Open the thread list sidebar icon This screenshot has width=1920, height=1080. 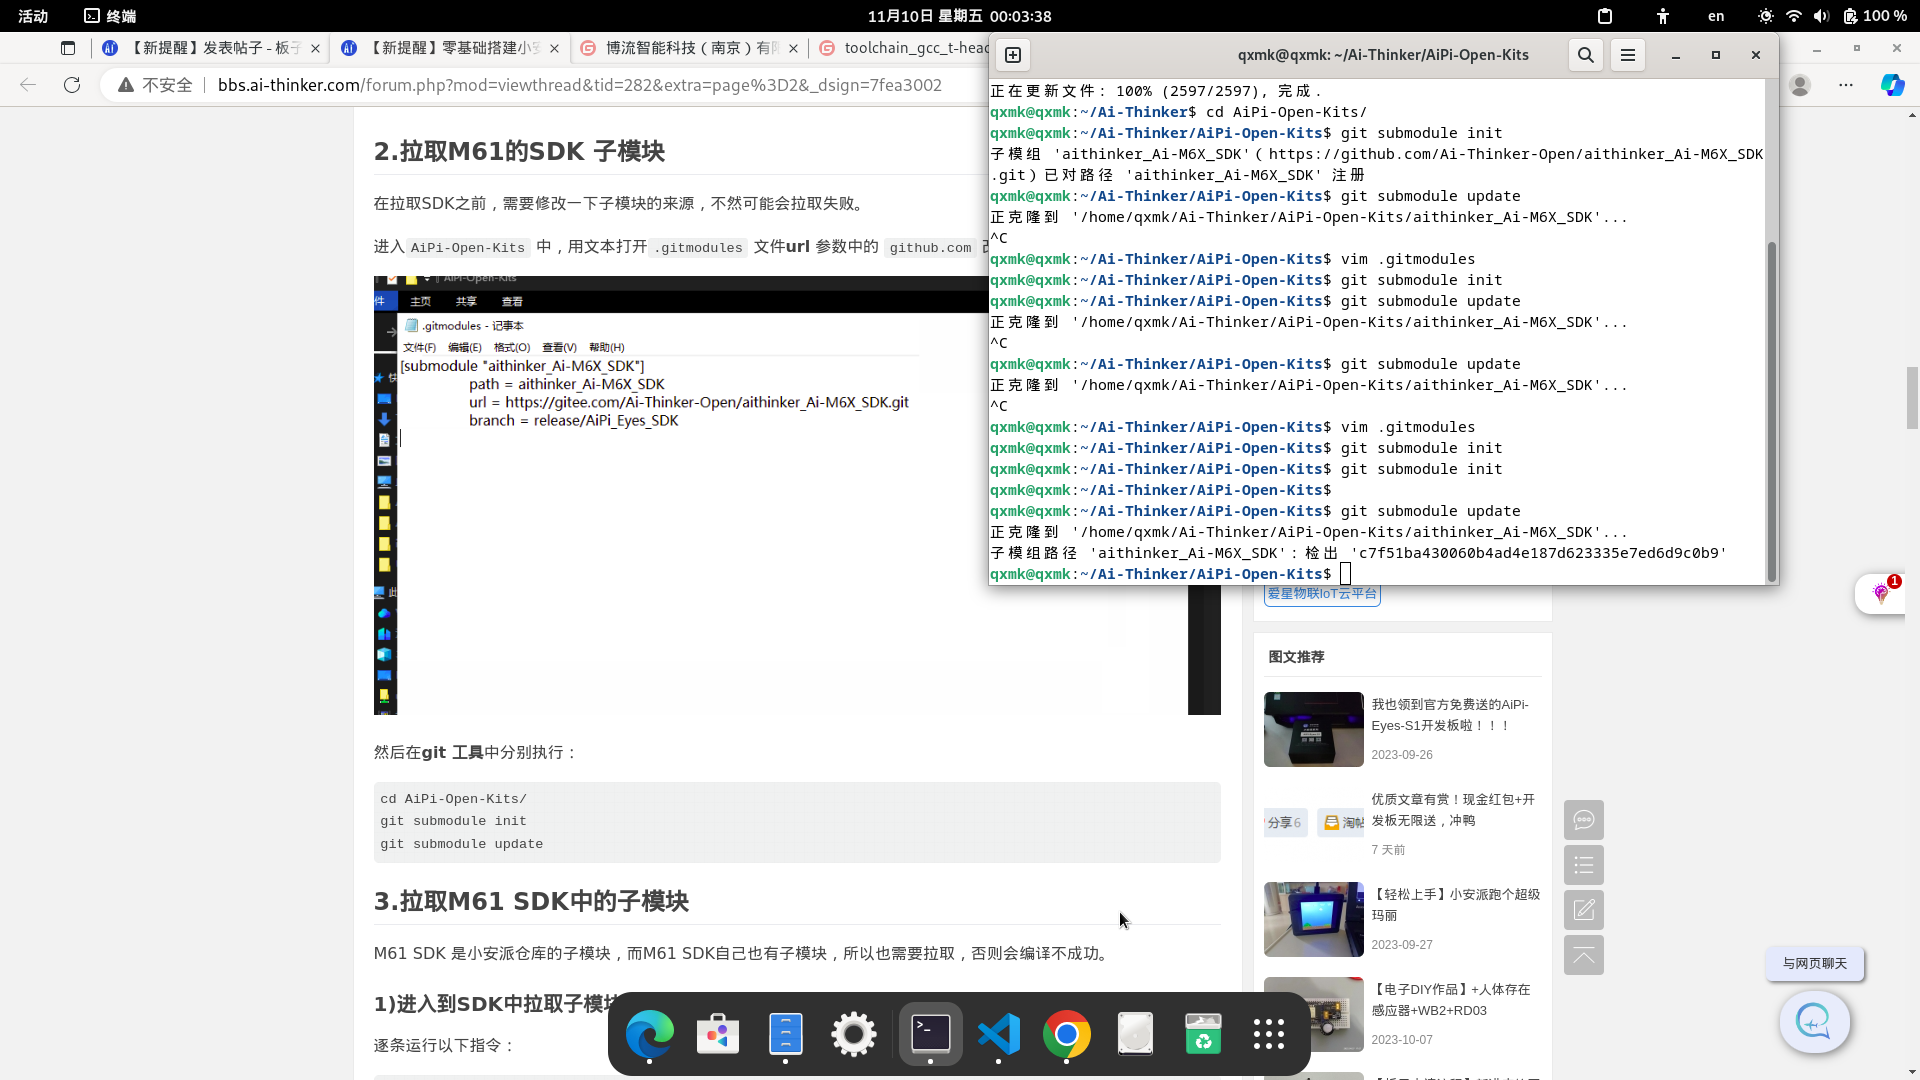click(x=1584, y=865)
